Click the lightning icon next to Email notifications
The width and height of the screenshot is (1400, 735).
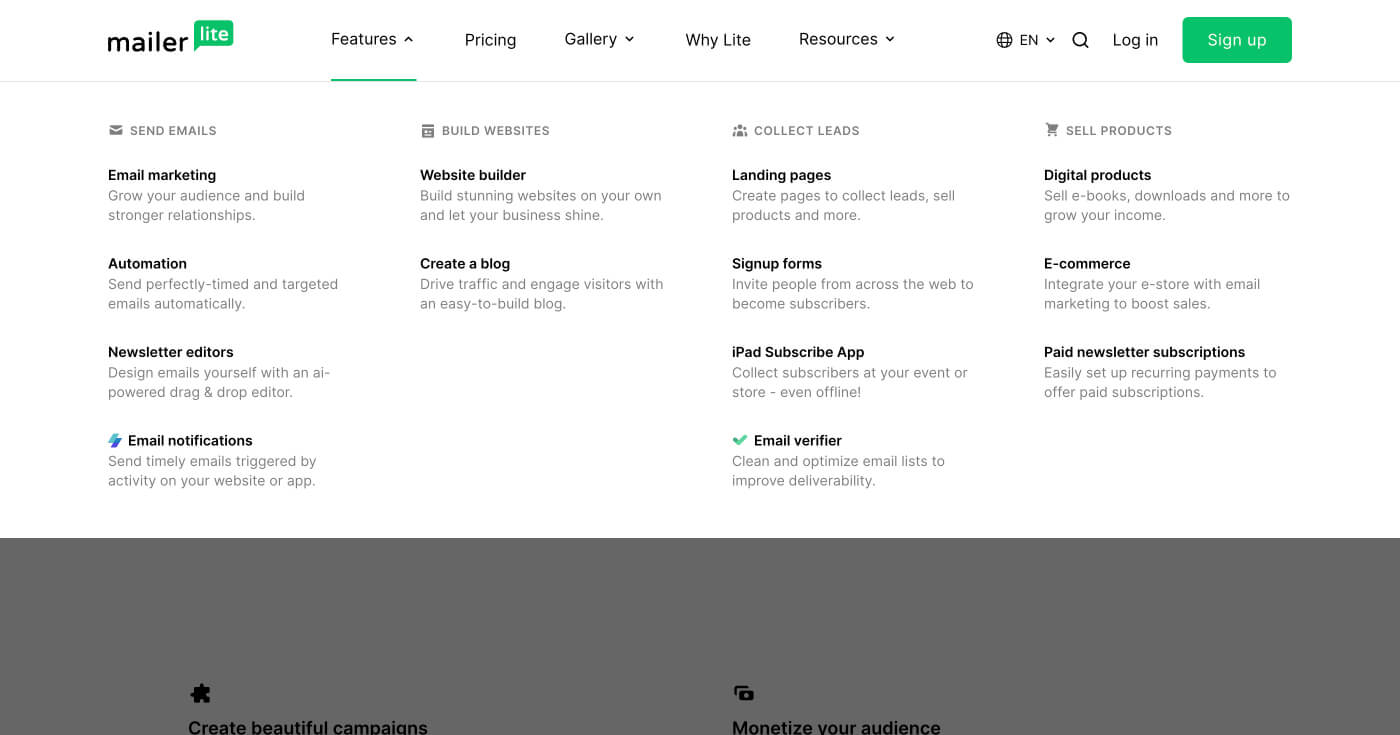pos(115,440)
